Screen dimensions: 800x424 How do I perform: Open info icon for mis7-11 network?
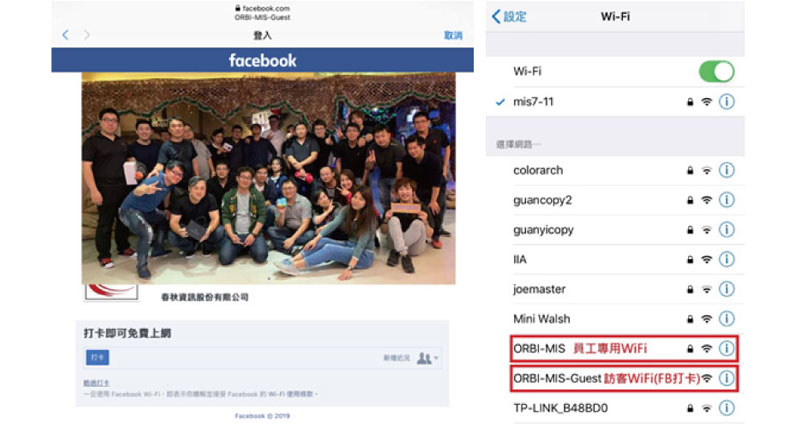pos(727,102)
